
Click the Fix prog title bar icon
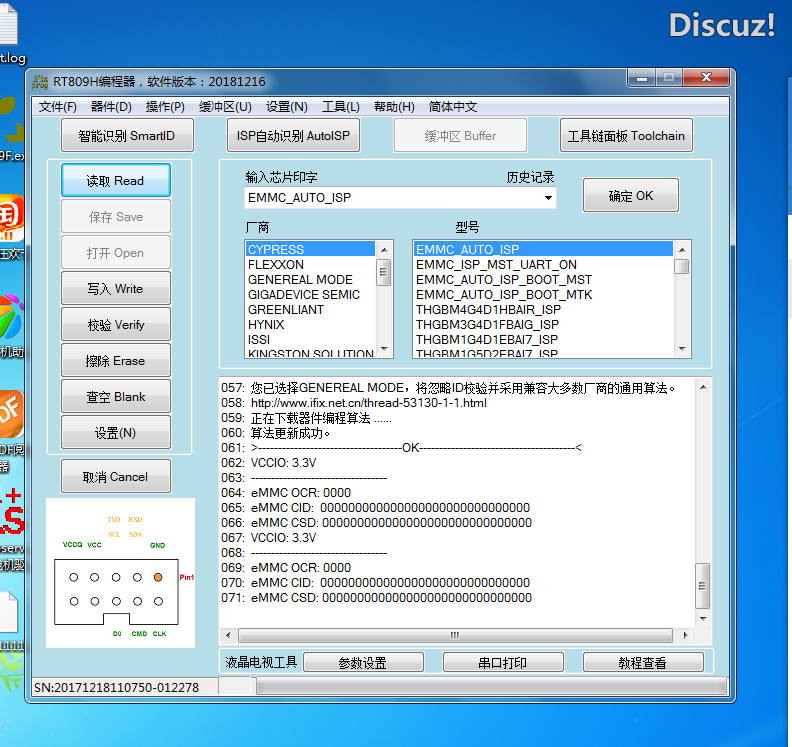pos(40,81)
